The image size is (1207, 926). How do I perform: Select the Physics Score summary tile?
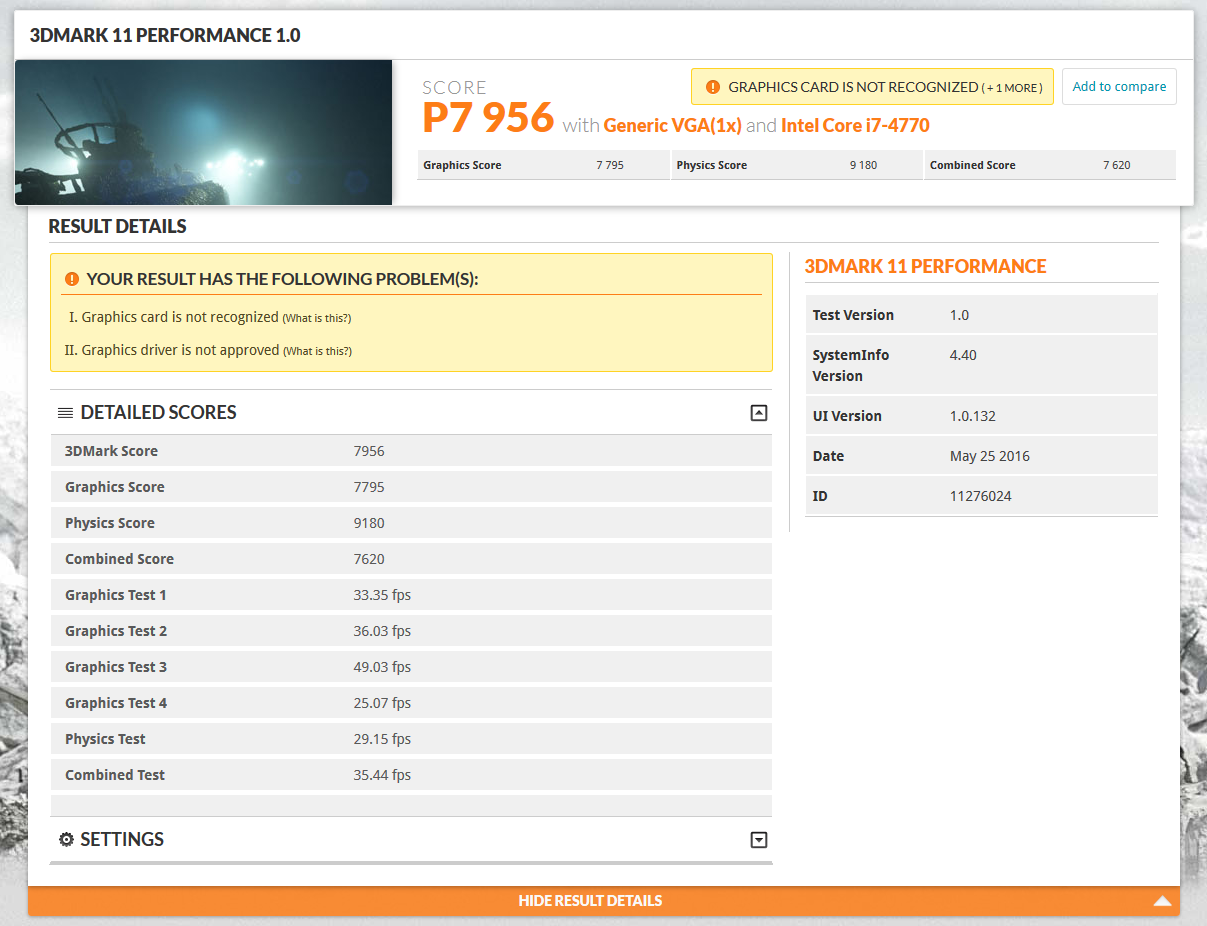click(x=796, y=165)
